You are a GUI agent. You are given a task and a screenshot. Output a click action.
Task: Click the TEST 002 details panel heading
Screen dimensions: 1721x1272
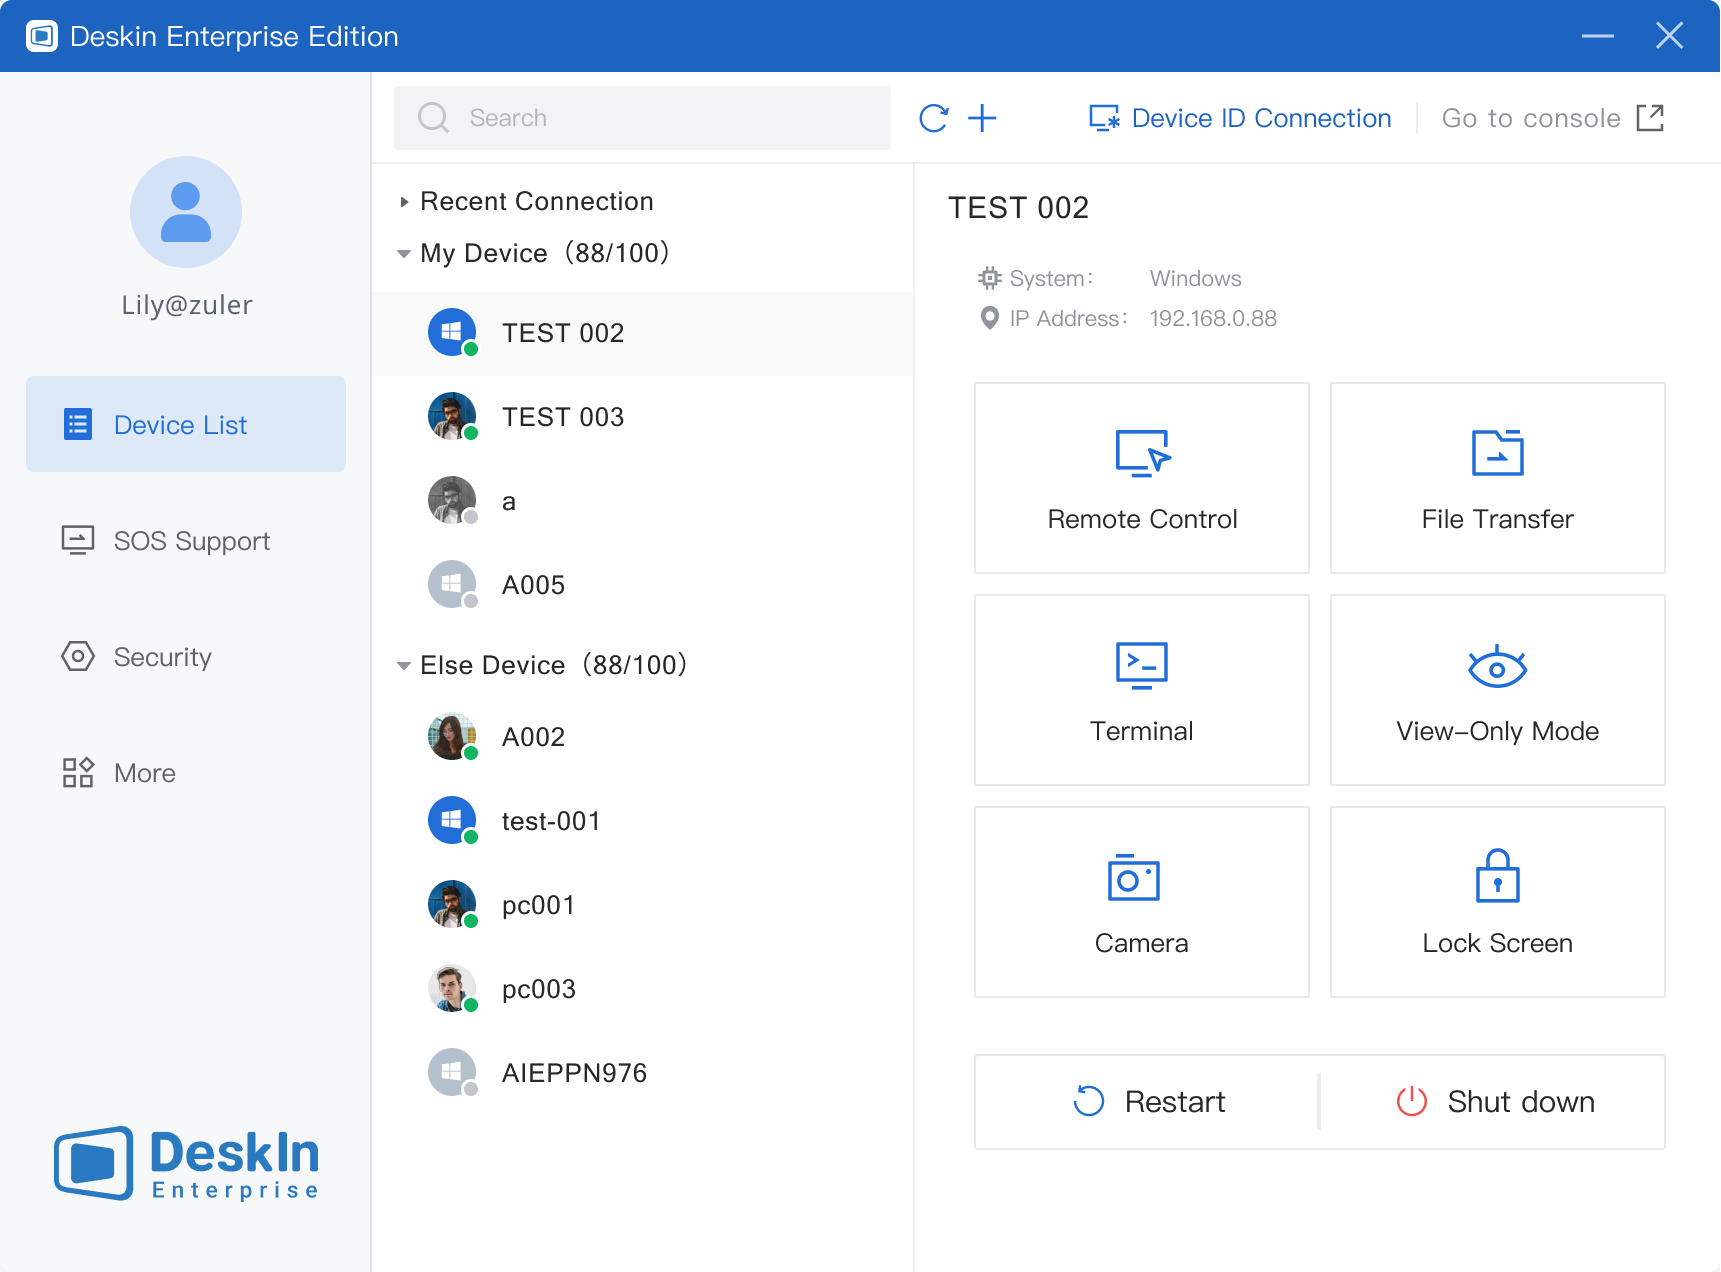coord(1018,207)
